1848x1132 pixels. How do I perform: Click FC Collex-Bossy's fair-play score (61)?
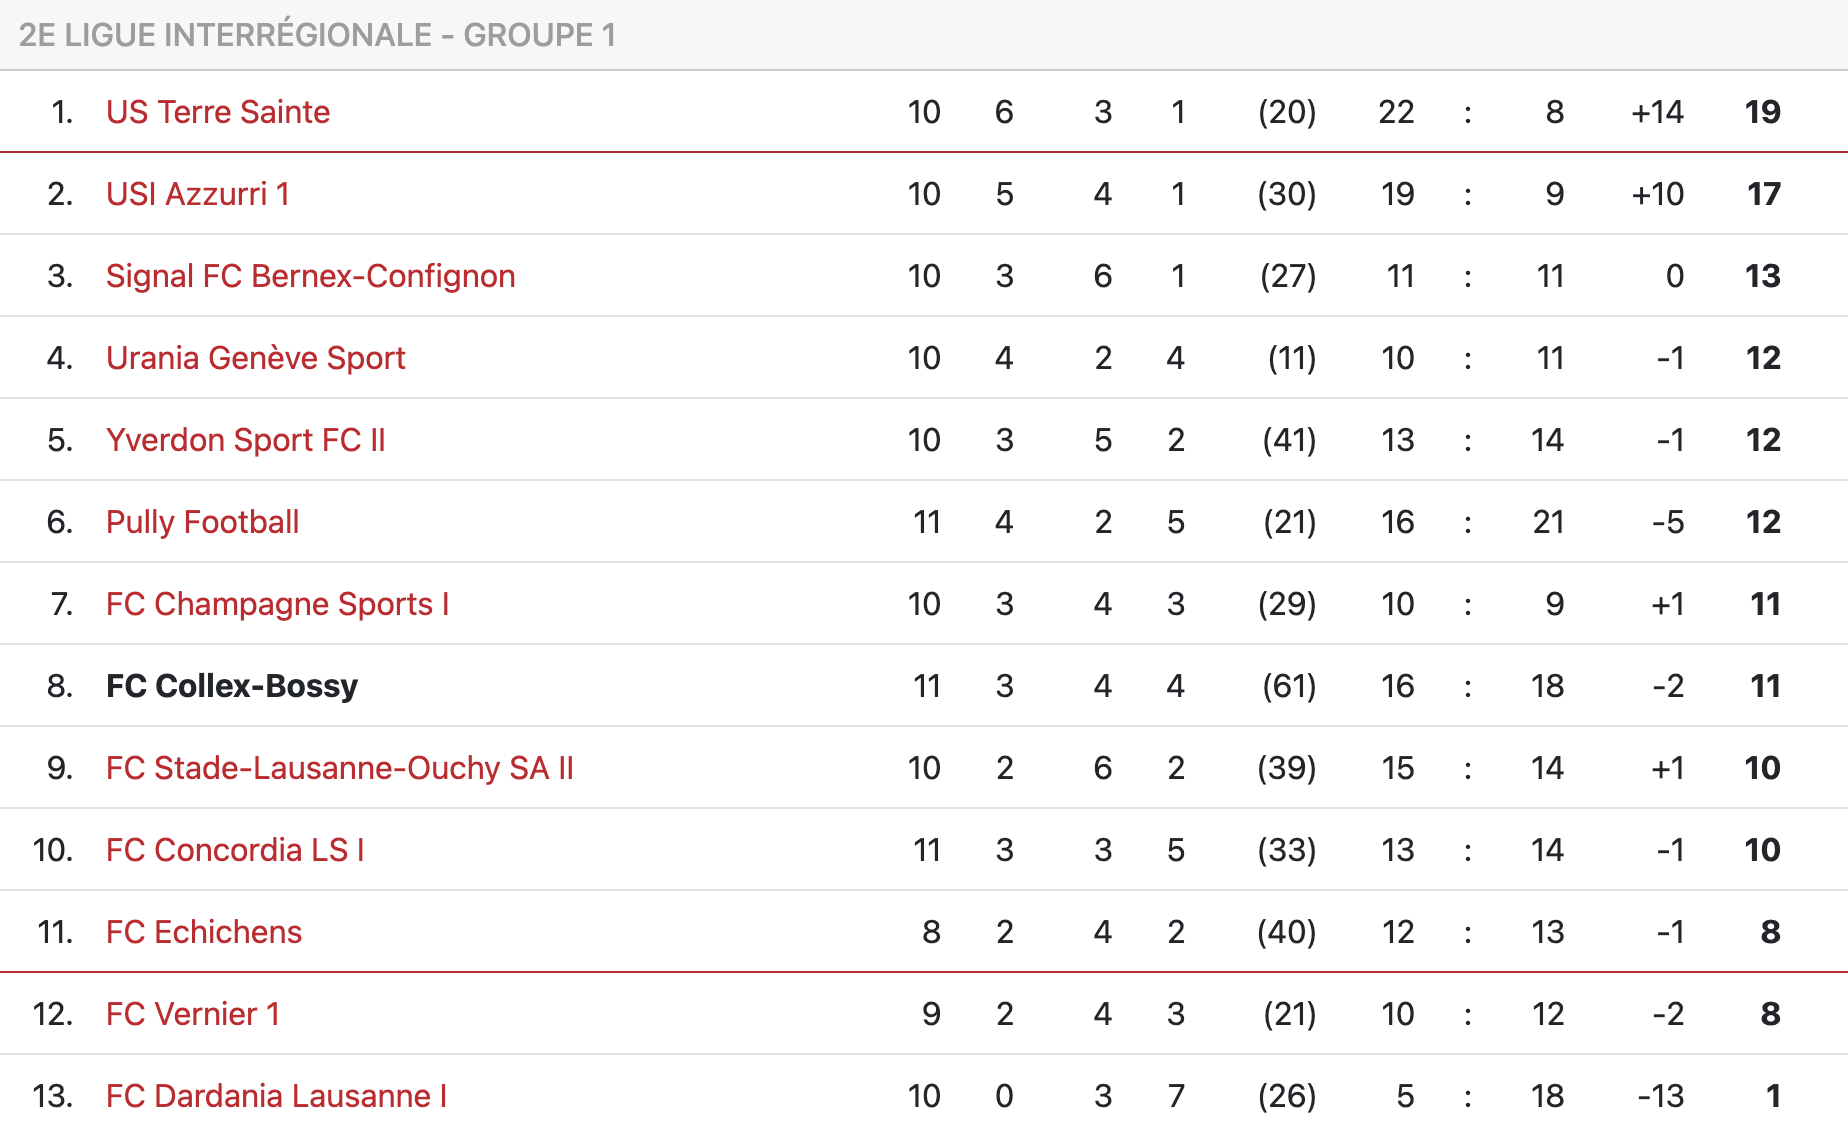coord(1289,686)
